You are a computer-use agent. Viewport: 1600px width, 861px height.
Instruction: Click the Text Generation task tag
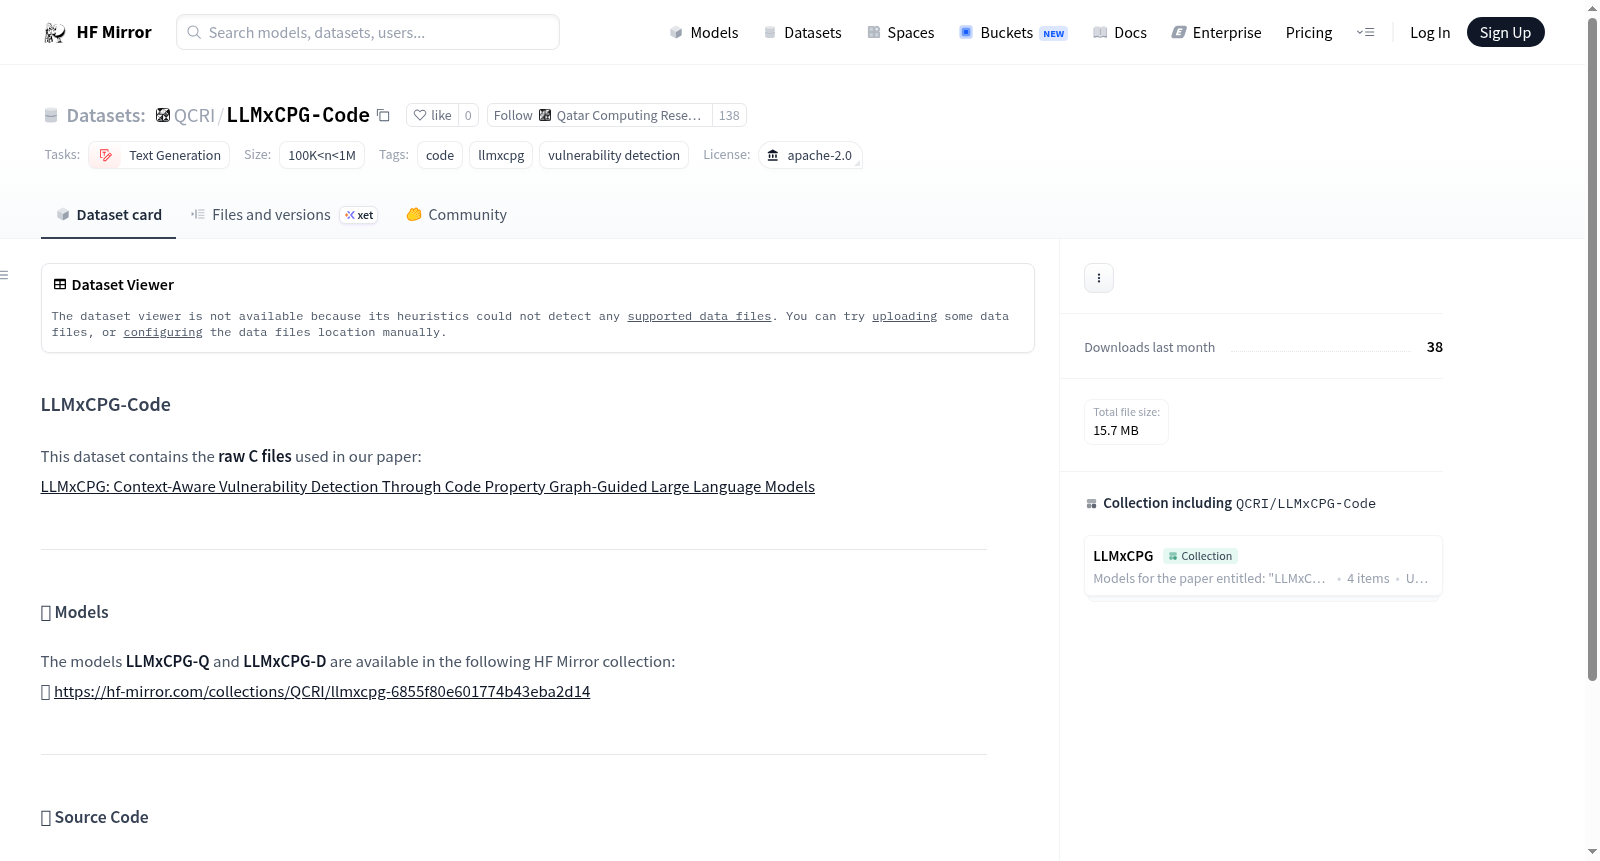coord(159,155)
